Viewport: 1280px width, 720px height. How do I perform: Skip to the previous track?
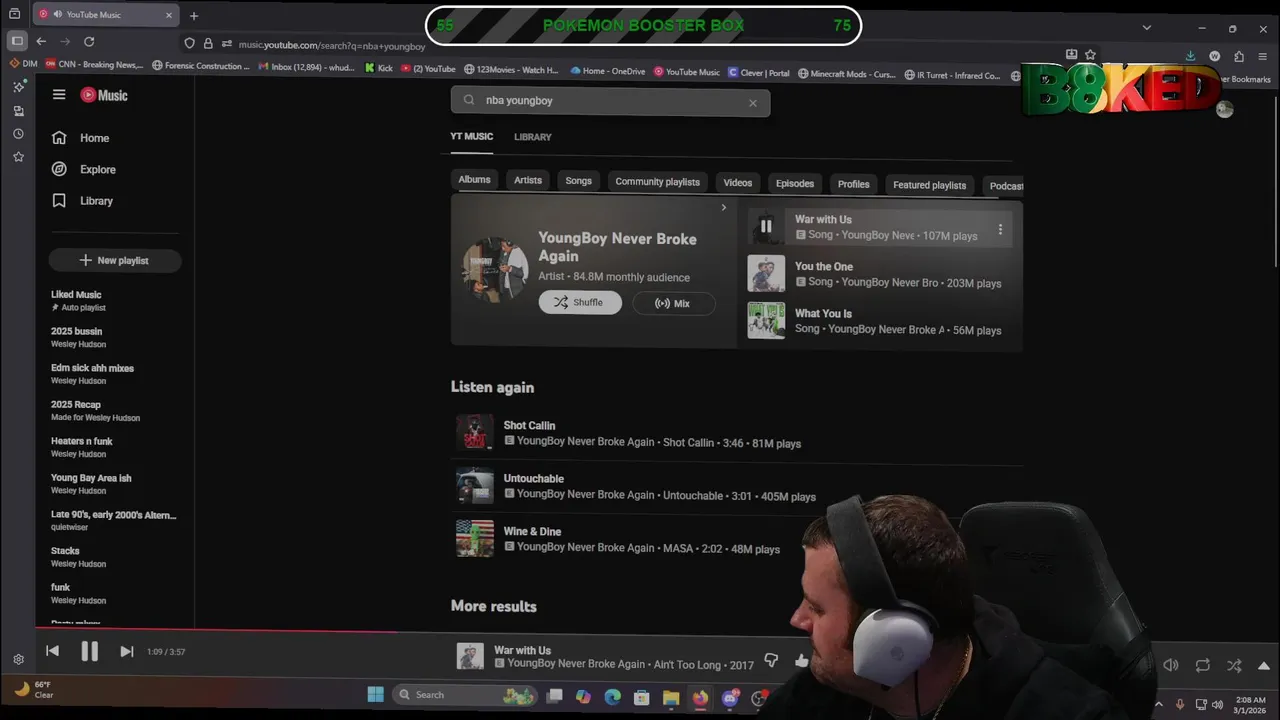(53, 651)
